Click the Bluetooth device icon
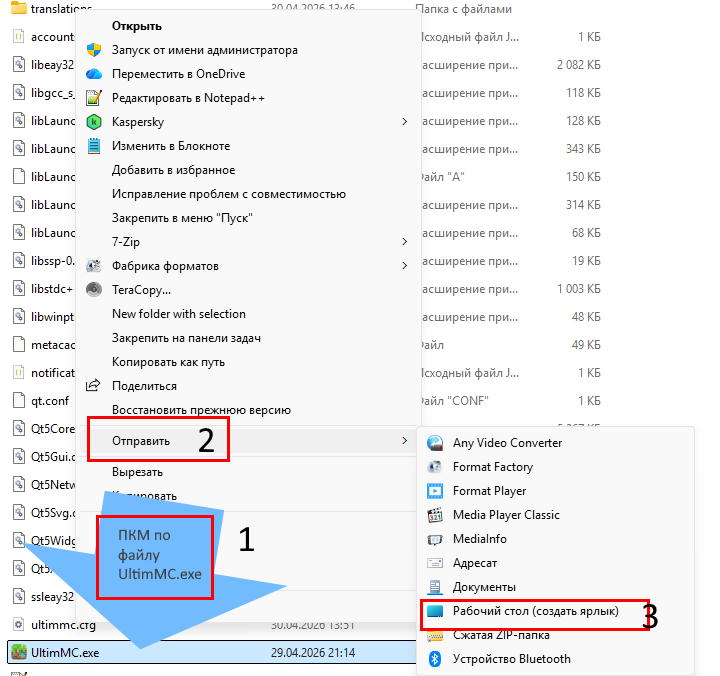This screenshot has width=720, height=676. click(x=434, y=659)
